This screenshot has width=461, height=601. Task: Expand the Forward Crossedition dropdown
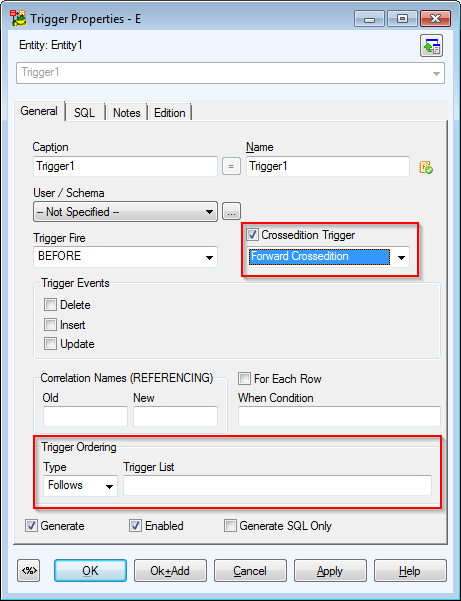[328, 257]
